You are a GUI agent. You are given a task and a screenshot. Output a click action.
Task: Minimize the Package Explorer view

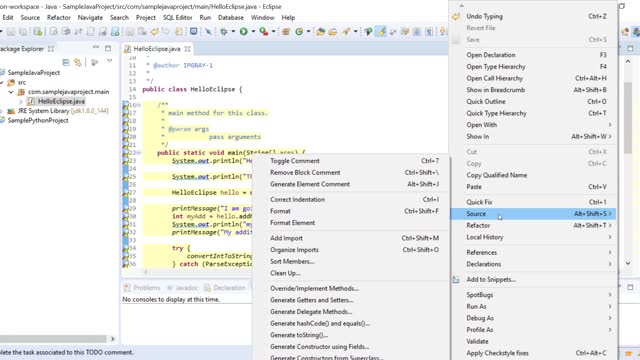96,48
